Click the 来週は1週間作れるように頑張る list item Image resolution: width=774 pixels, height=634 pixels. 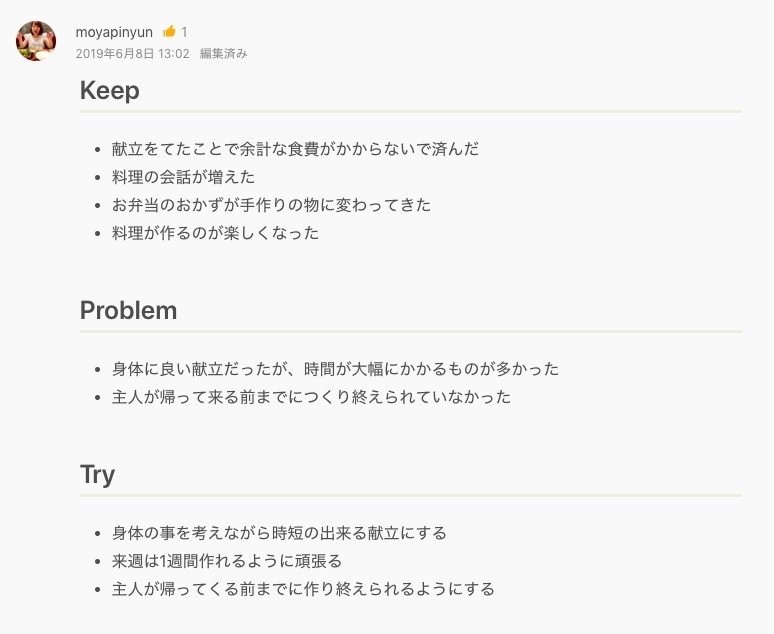(226, 561)
